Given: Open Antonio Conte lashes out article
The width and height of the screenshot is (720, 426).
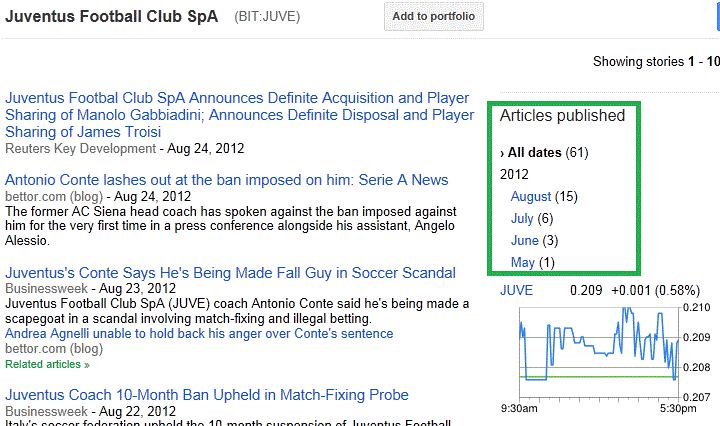Looking at the screenshot, I should pos(226,180).
